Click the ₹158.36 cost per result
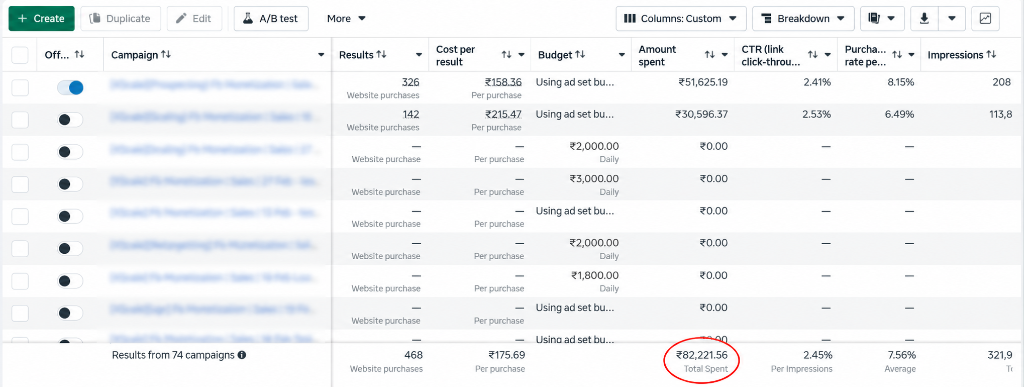The height and width of the screenshot is (387, 1024). tap(503, 82)
